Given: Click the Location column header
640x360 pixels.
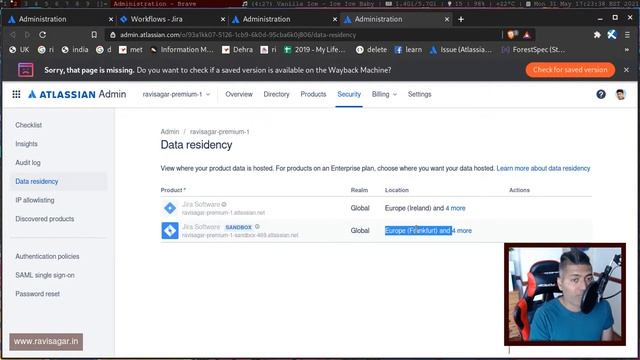Looking at the screenshot, I should pos(397,190).
